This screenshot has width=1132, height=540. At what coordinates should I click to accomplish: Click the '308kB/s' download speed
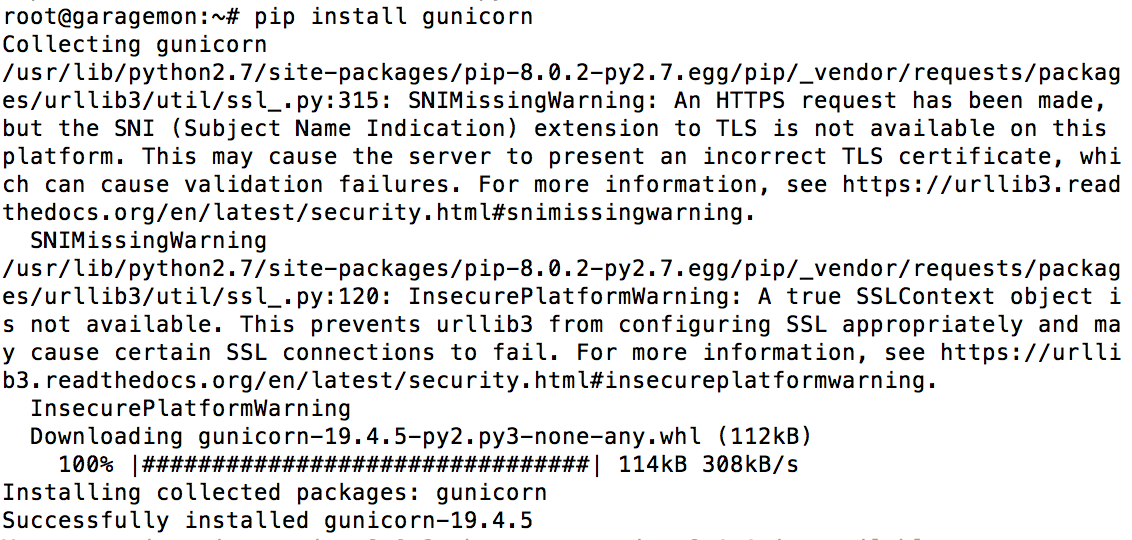(750, 464)
